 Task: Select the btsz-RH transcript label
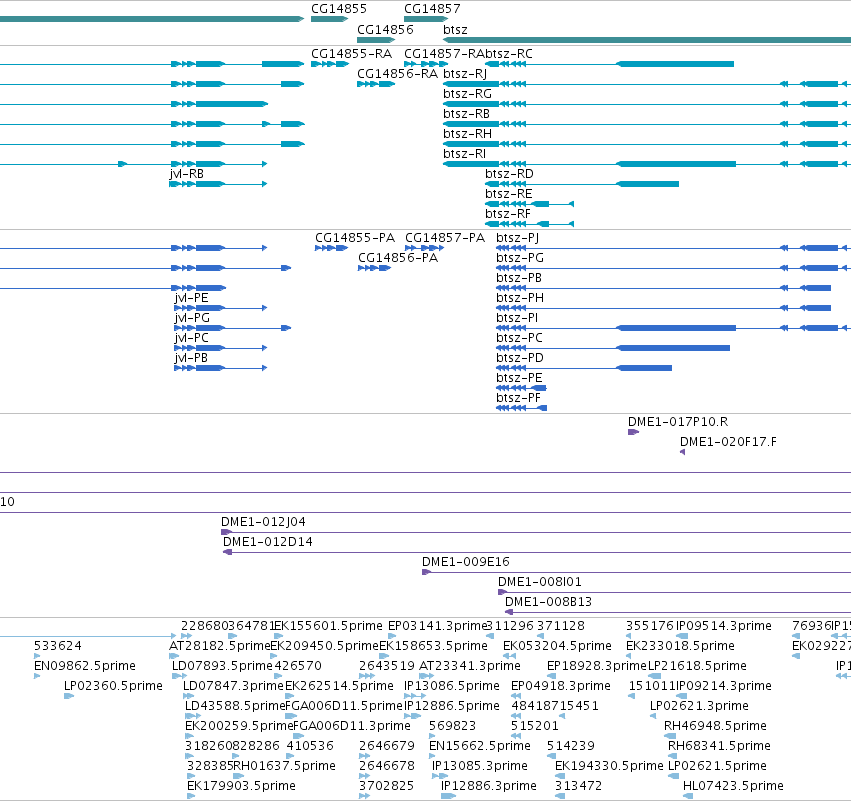click(467, 134)
